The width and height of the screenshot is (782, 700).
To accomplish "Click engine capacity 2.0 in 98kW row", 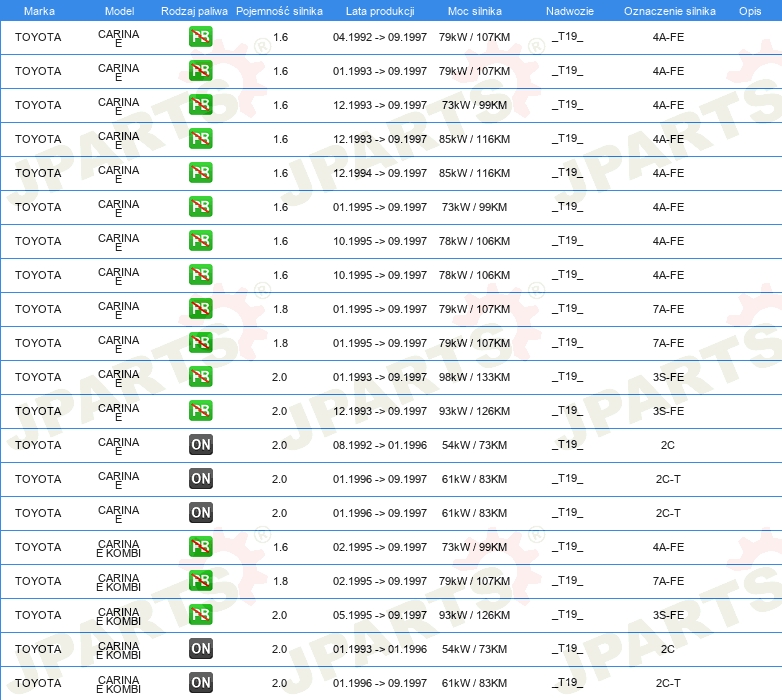I will coord(279,377).
